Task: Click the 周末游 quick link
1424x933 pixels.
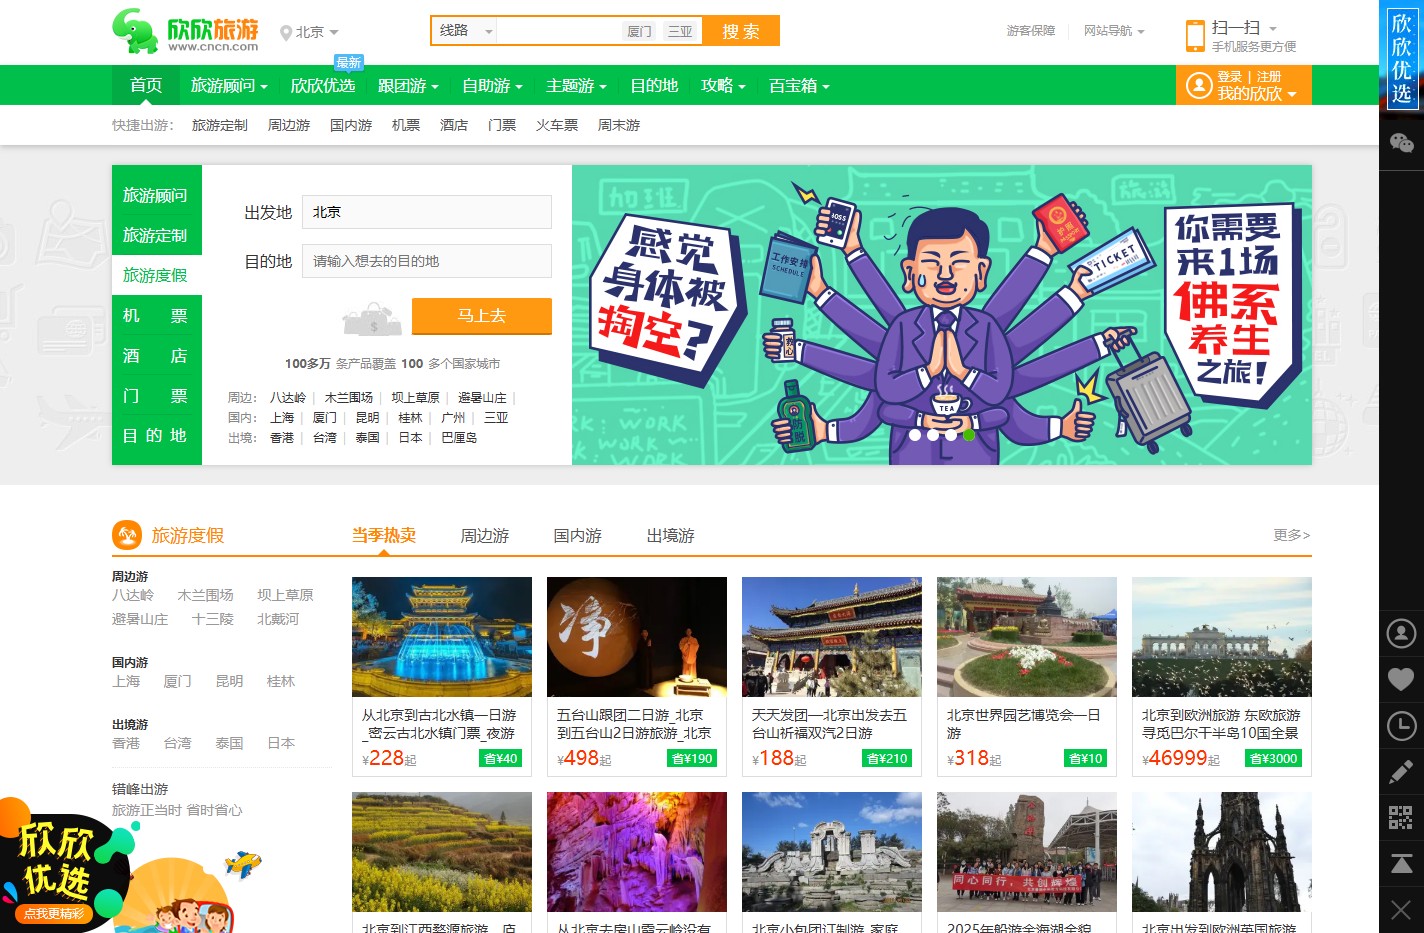Action: click(618, 125)
